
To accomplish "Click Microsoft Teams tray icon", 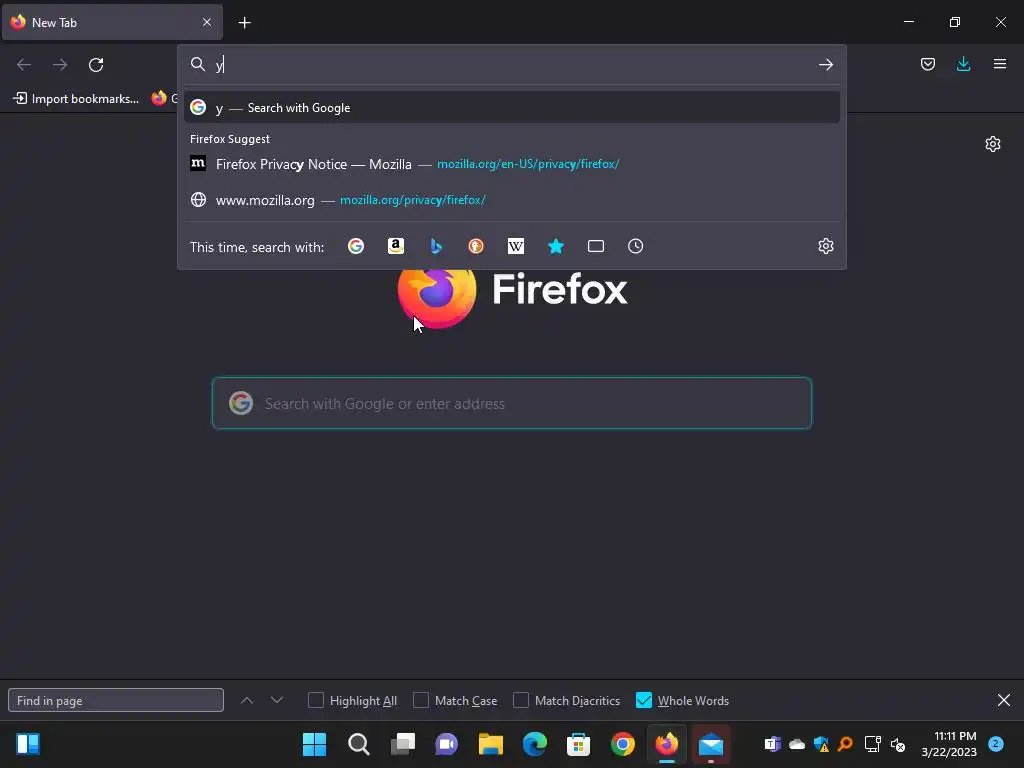I will 773,744.
